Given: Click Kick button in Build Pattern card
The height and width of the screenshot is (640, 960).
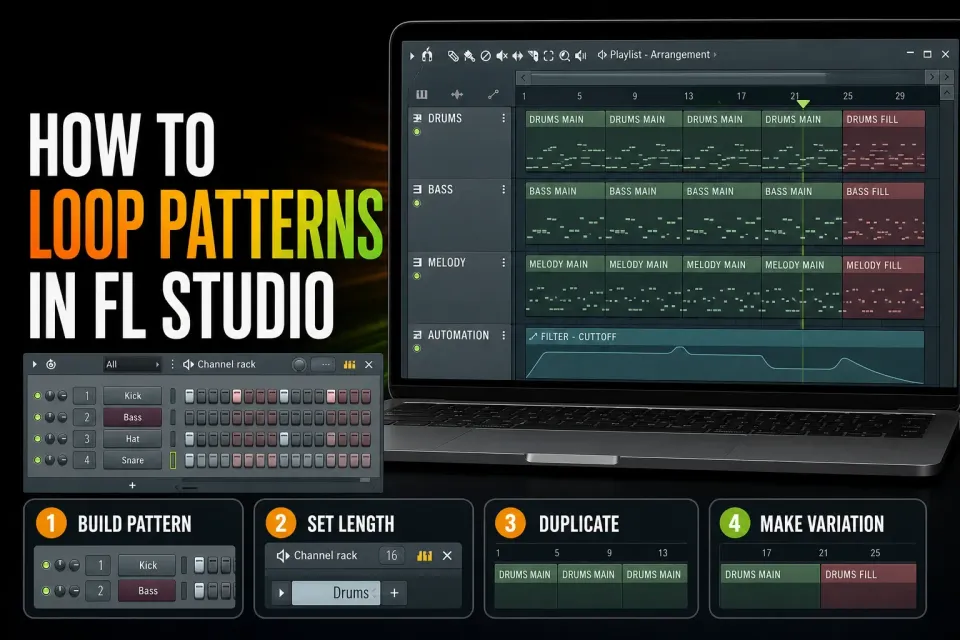Looking at the screenshot, I should coord(148,565).
